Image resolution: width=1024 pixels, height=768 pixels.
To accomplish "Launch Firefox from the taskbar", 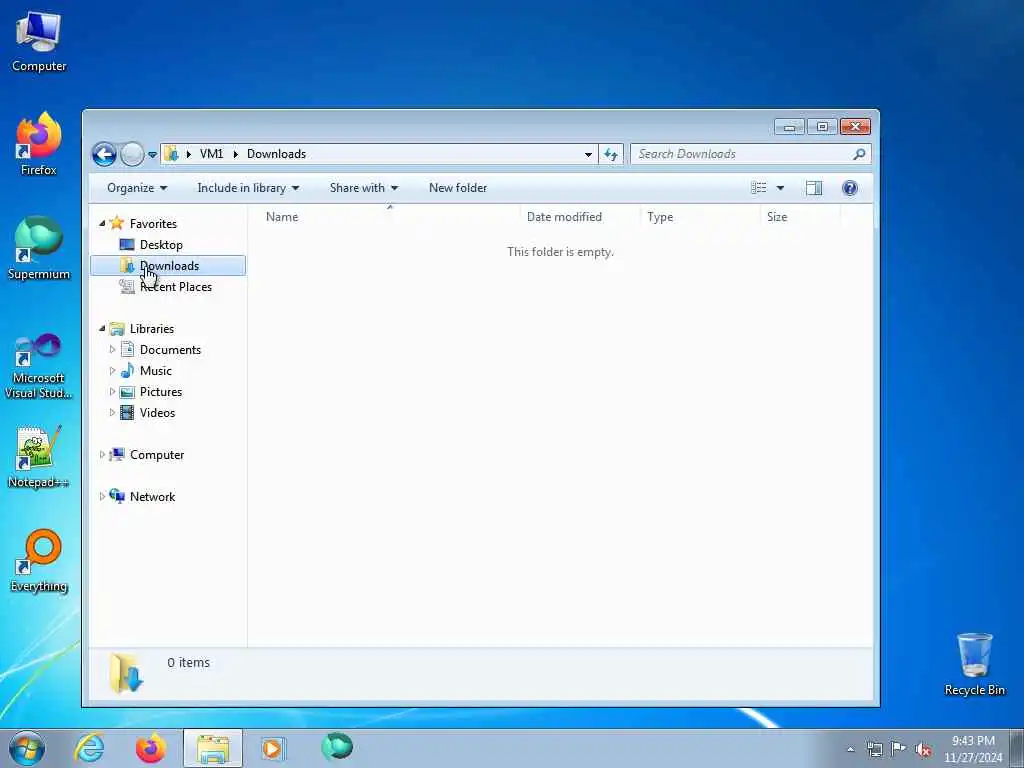I will point(151,748).
